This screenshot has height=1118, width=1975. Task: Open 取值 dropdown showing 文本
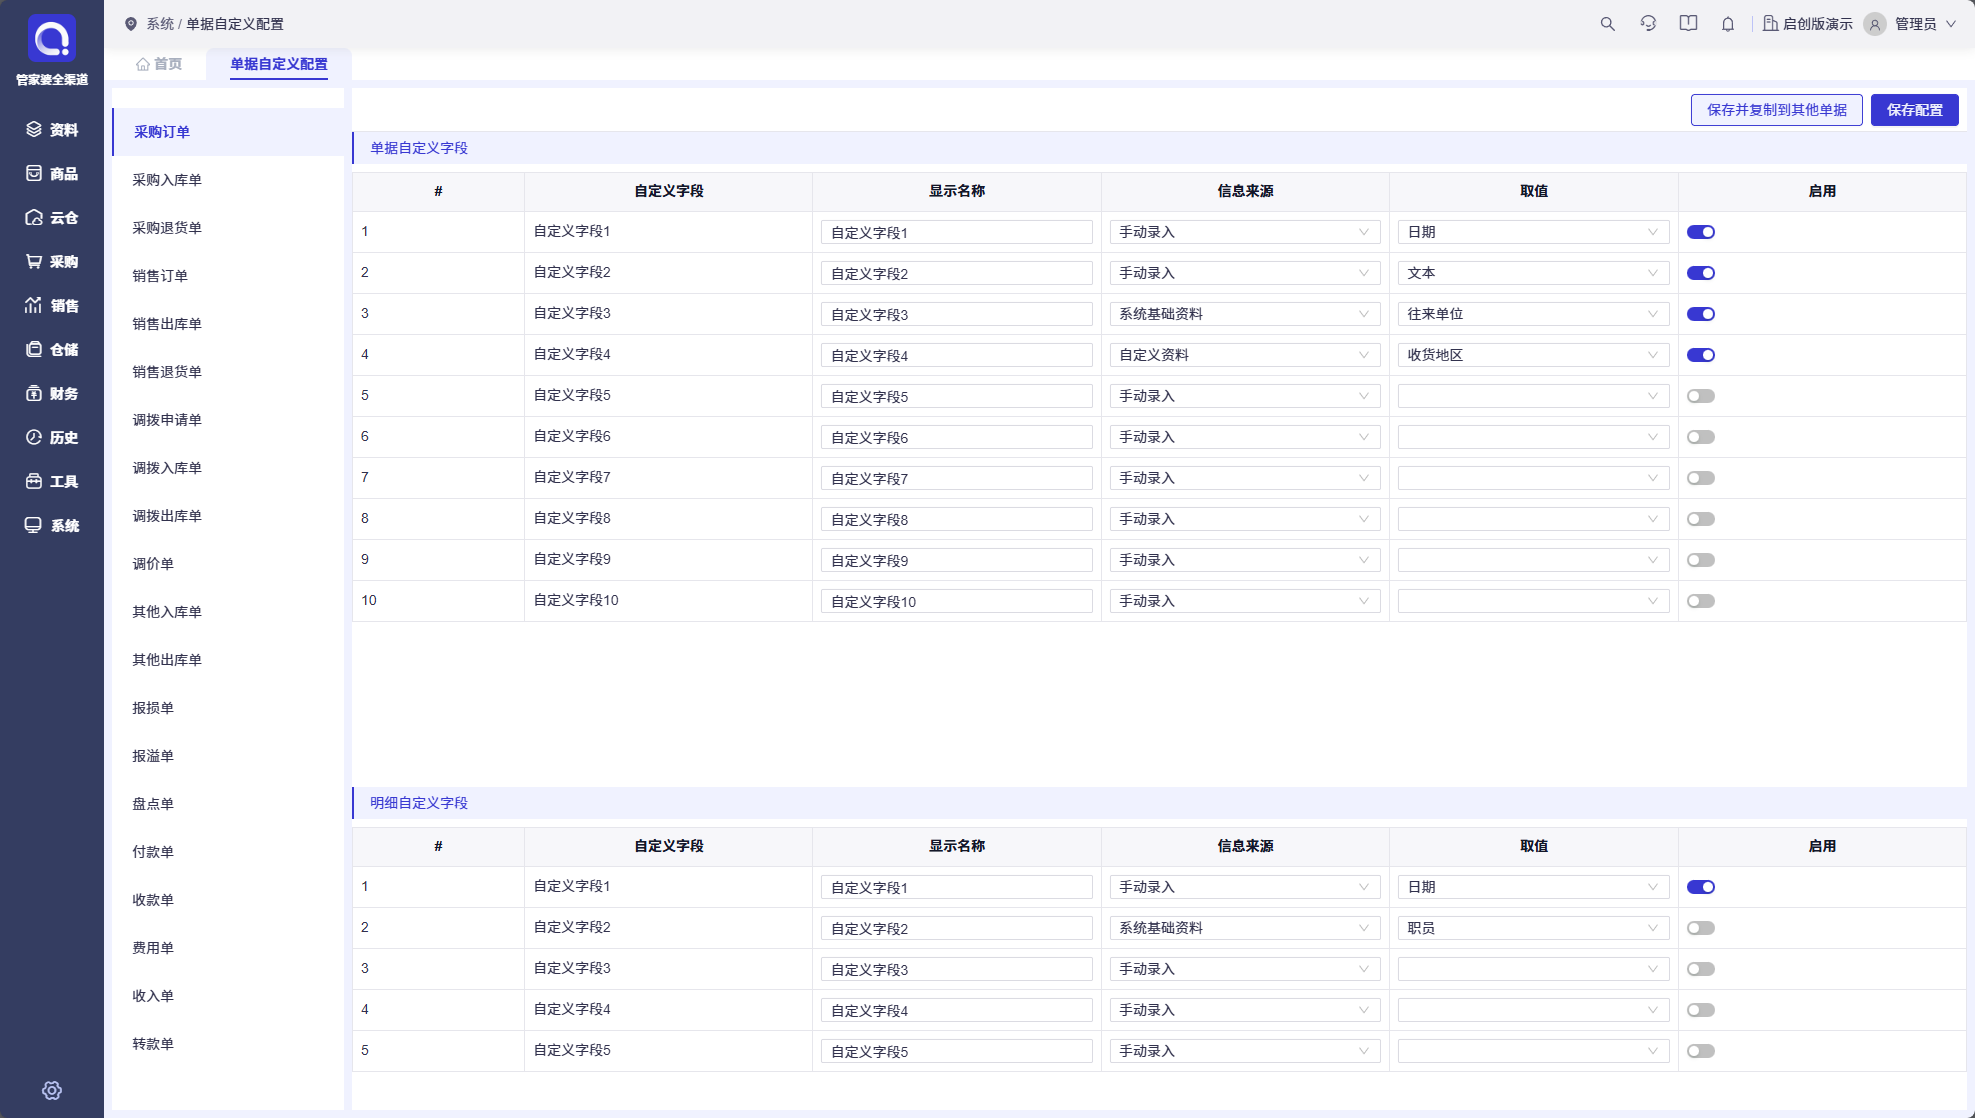pyautogui.click(x=1534, y=273)
